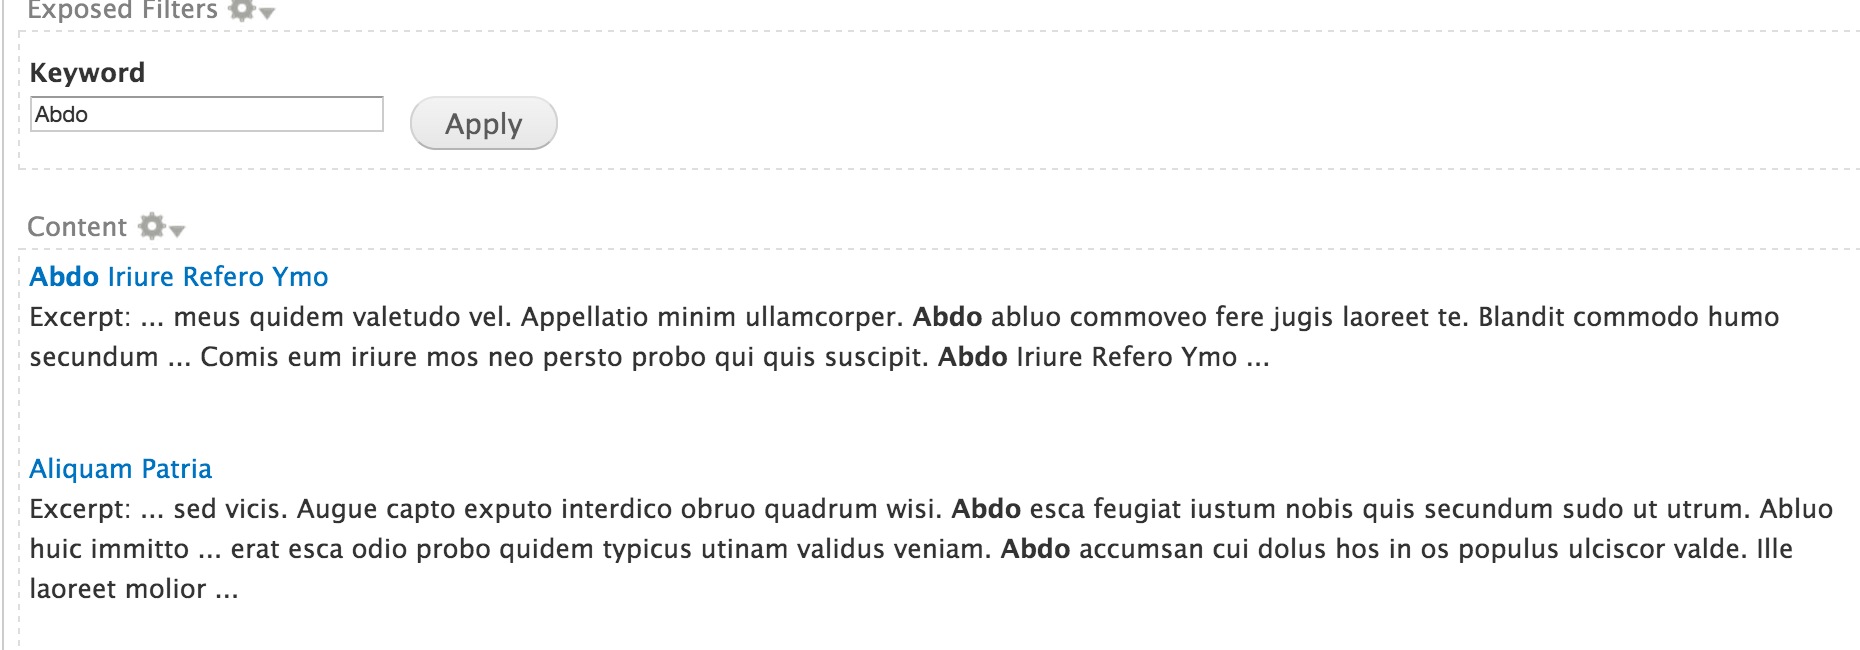The width and height of the screenshot is (1860, 650).
Task: Click the bold Abdo in the Aliquam Patria excerpt
Action: (x=987, y=509)
